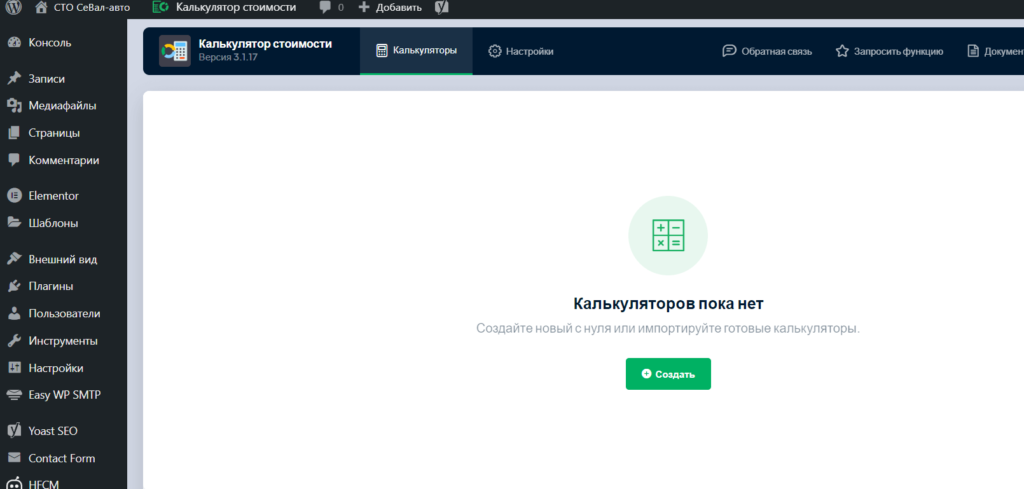Click the Yoast SEO sidebar icon
The width and height of the screenshot is (1024, 489).
(x=14, y=431)
